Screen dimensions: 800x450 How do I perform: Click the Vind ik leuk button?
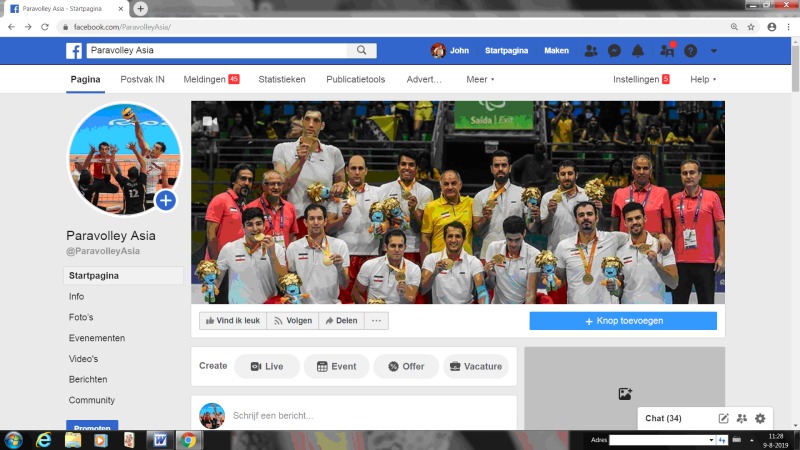(233, 320)
